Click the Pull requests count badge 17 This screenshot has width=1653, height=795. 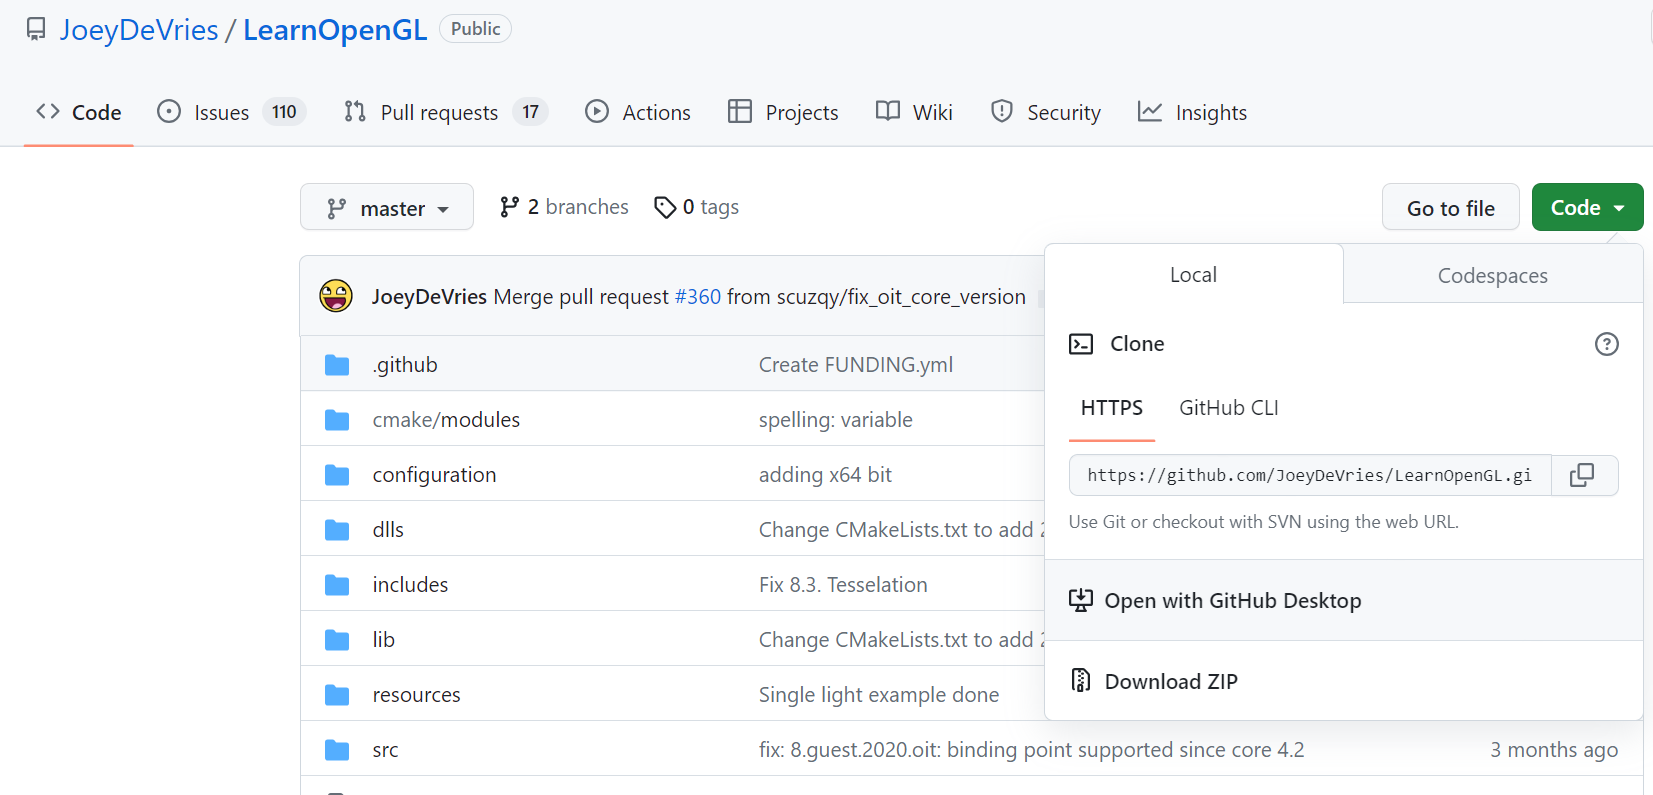click(530, 112)
